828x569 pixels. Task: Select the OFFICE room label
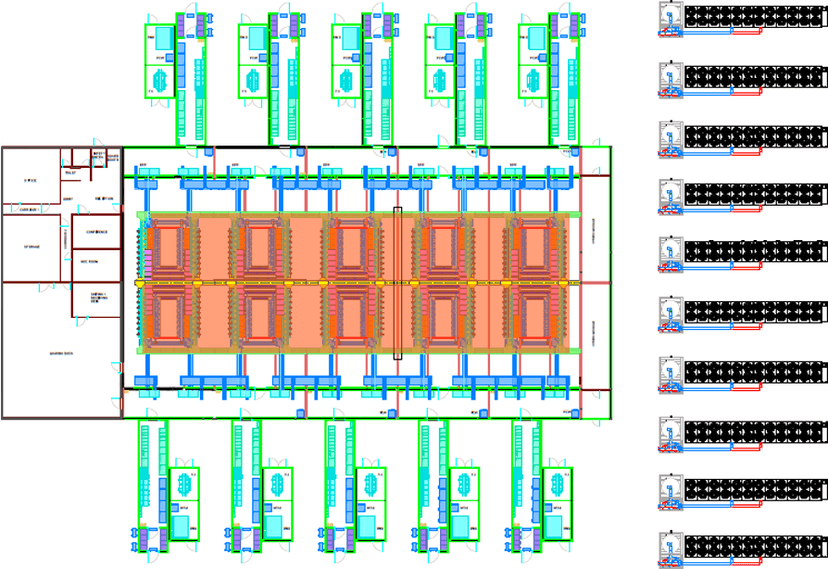pos(30,181)
